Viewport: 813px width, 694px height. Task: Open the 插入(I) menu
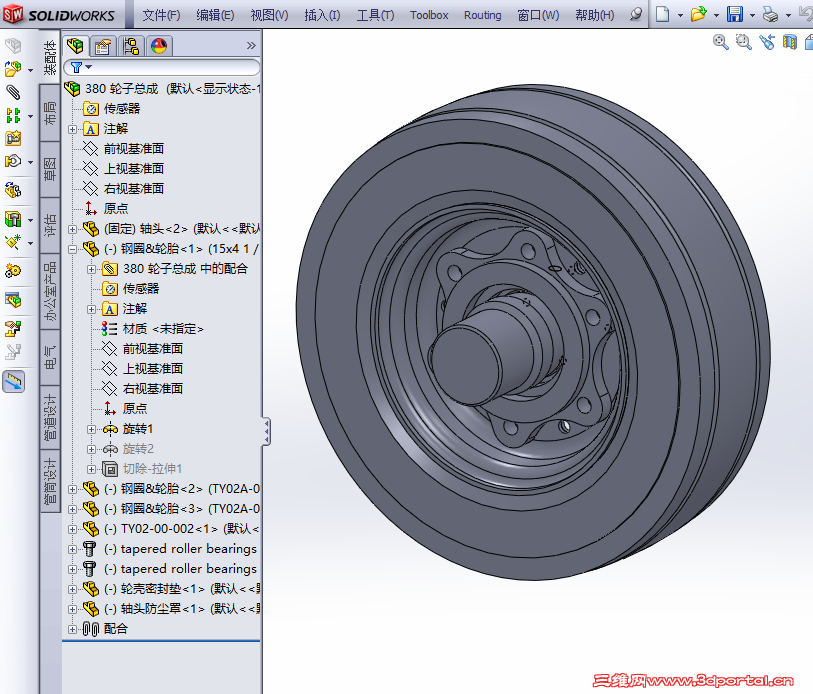322,15
